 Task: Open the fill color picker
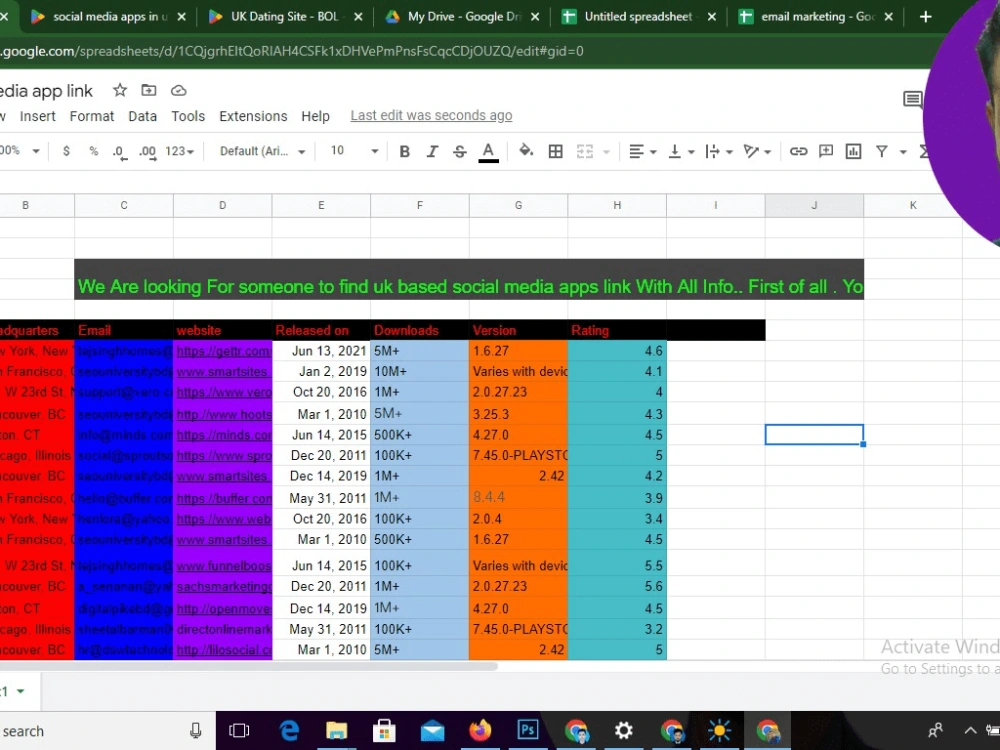pos(526,151)
